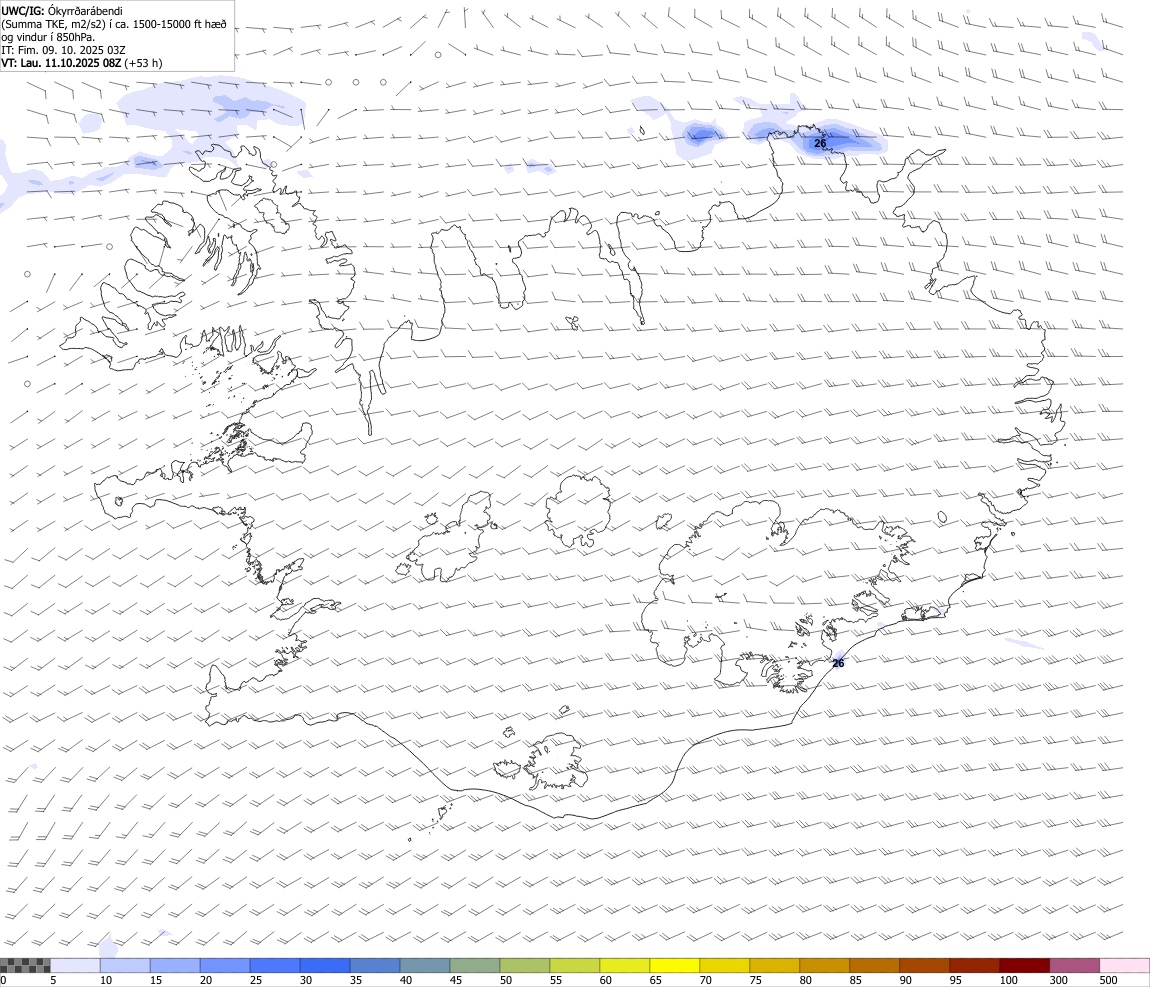
Task: Click the '26' value on the northeastern dark-blue patch
Action: 820,143
